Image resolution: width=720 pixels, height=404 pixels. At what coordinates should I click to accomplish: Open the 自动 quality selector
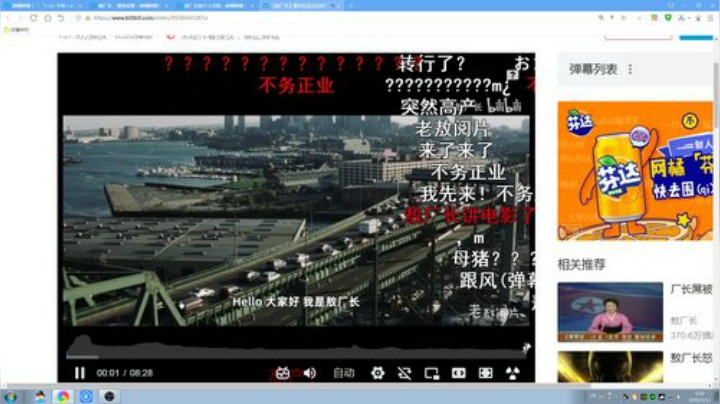(343, 373)
